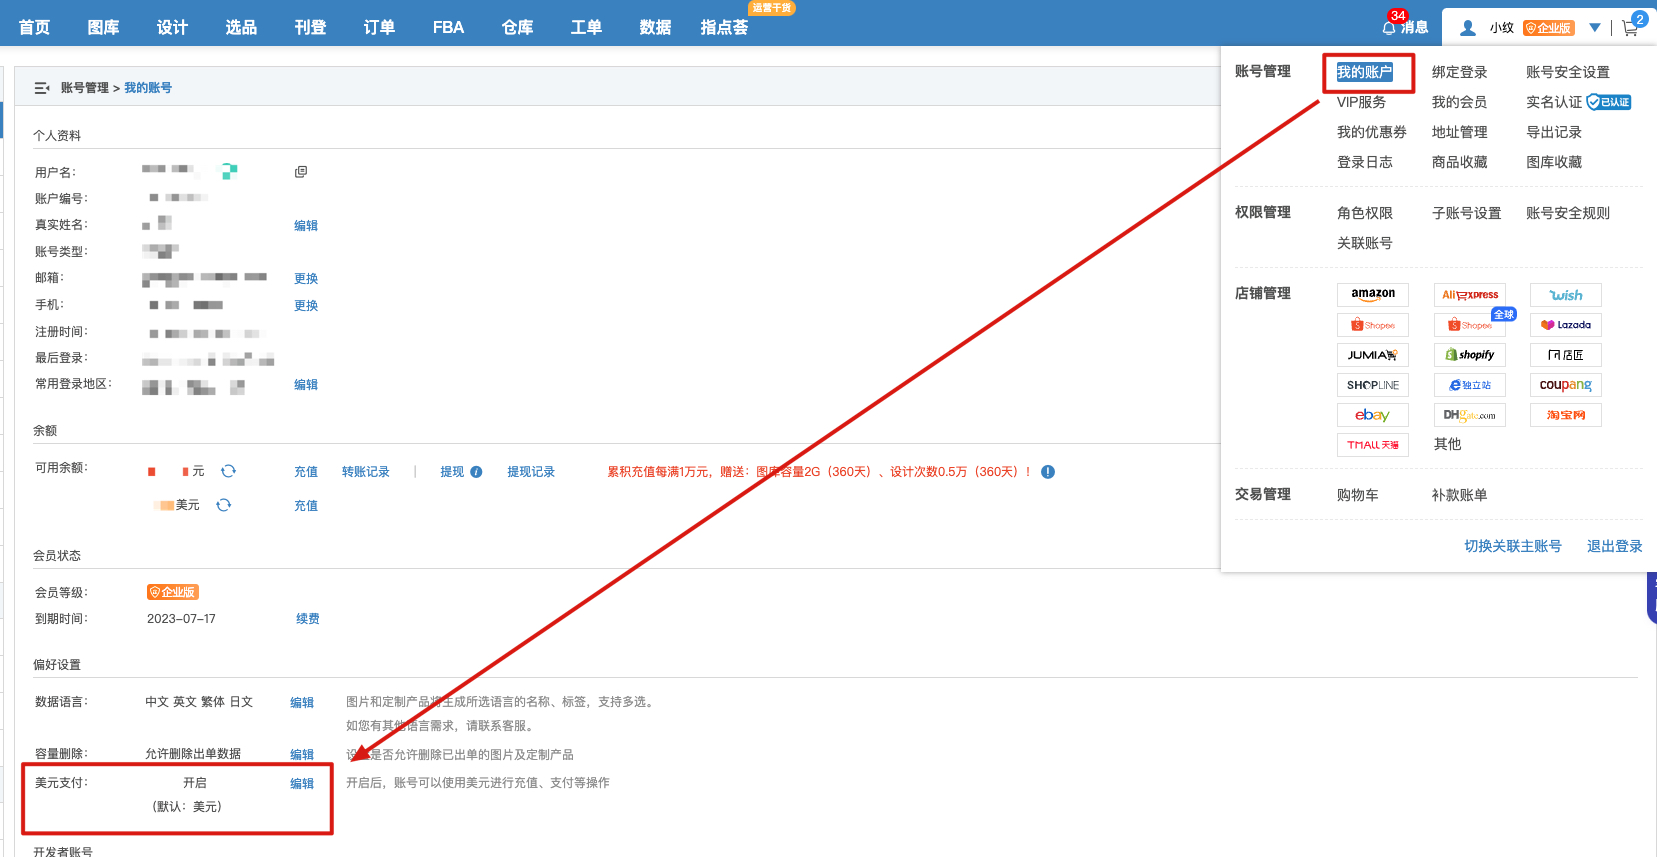Open the eBay store logo

[1373, 415]
